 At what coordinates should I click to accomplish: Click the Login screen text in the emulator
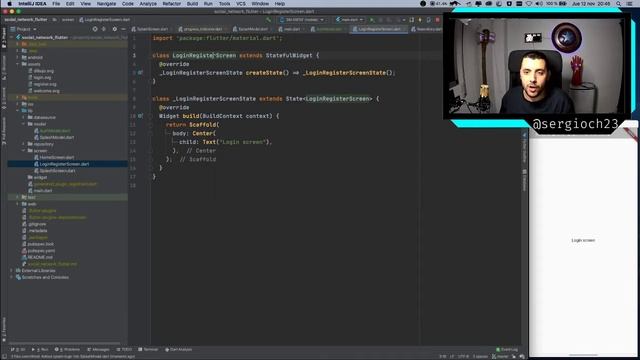point(583,240)
